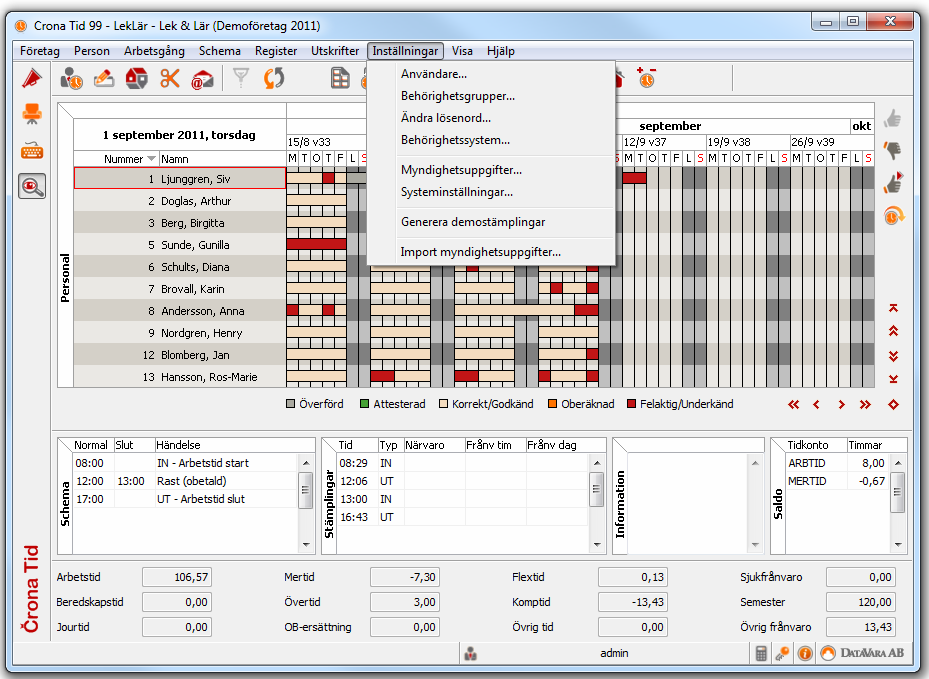Open the Hjälp menu

pyautogui.click(x=501, y=51)
